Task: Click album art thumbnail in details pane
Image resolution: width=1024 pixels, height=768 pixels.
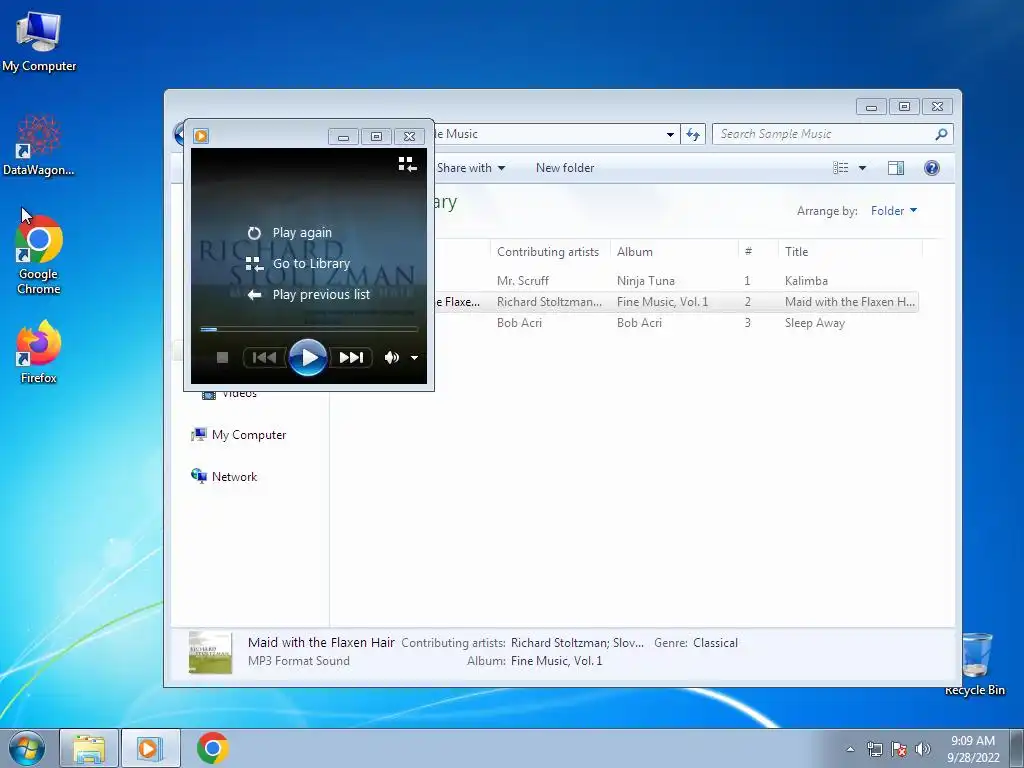Action: (x=210, y=652)
